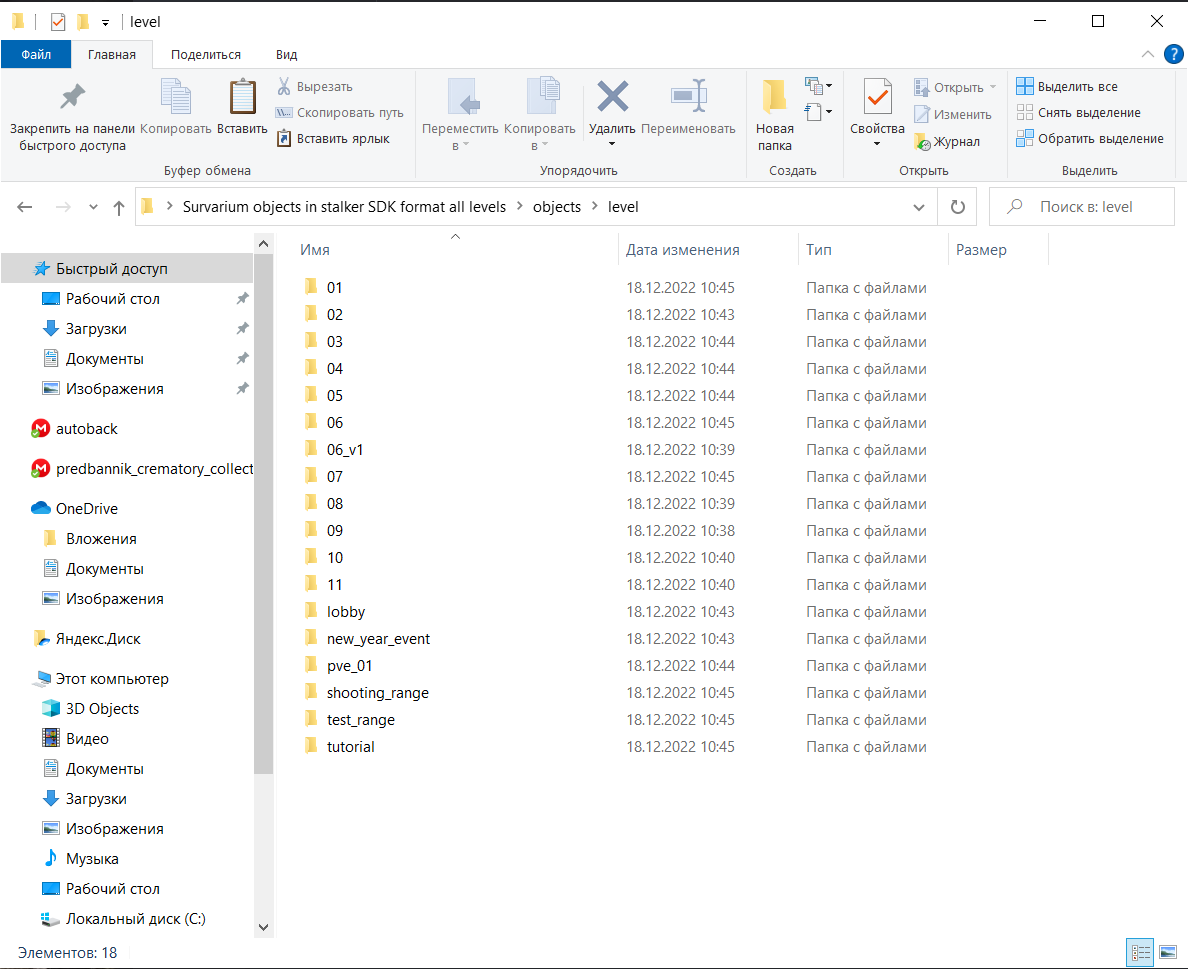1188x969 pixels.
Task: Sort by Дата изменения column
Action: (708, 250)
